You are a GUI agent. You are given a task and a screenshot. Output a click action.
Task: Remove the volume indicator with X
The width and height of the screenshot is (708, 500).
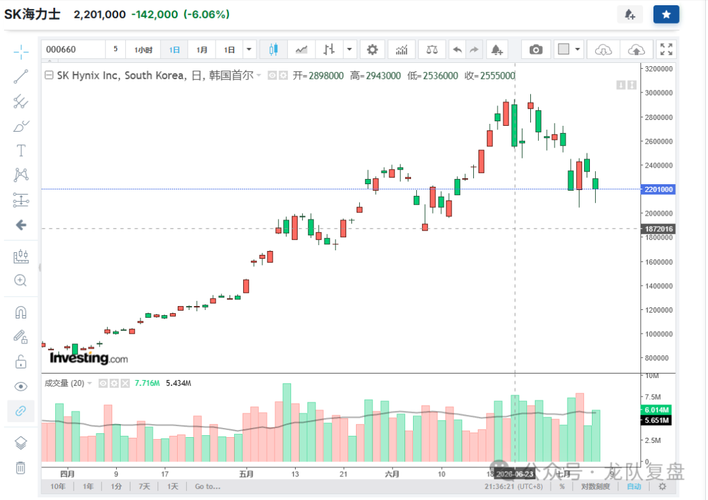126,383
